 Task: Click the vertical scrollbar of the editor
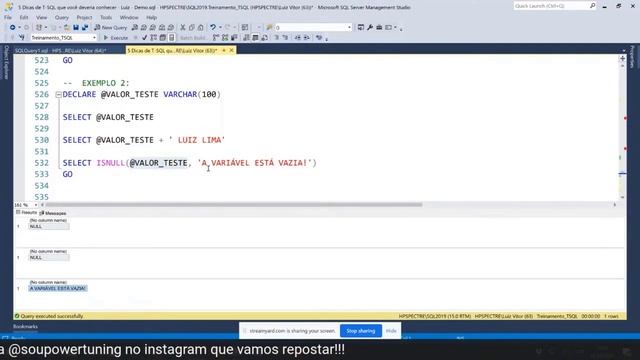pos(622,131)
